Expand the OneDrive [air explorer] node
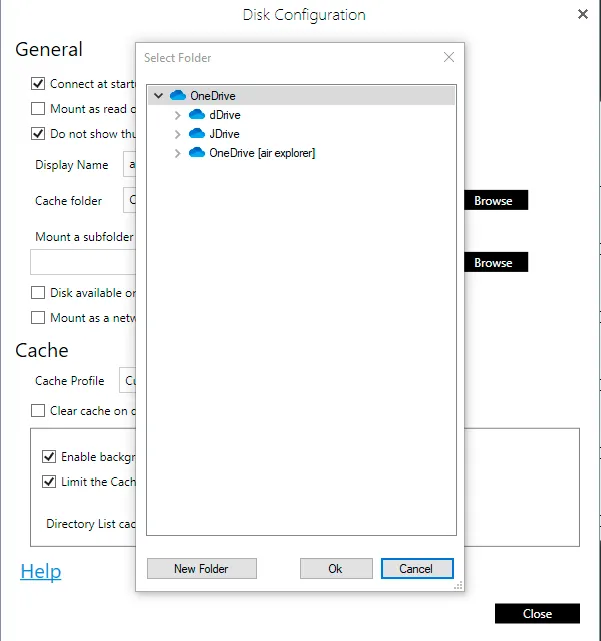601x641 pixels. 177,153
